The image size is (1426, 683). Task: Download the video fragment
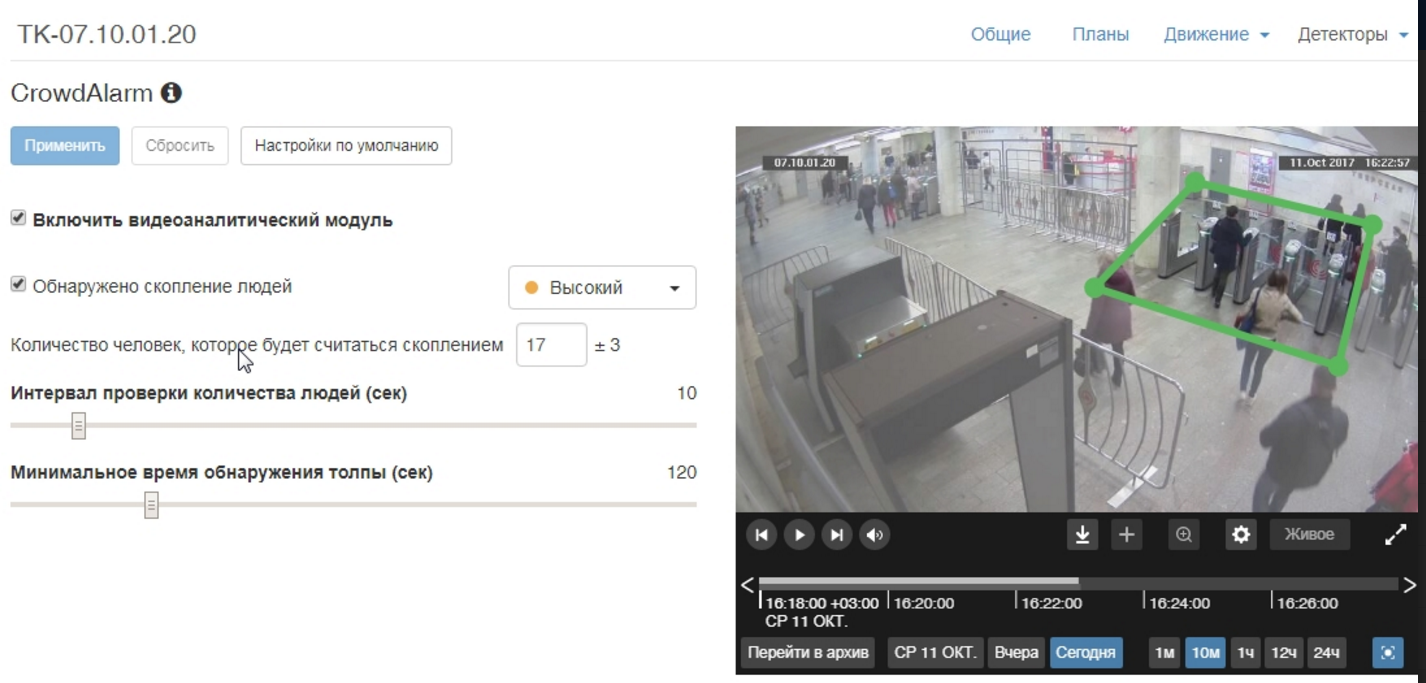[x=1082, y=535]
